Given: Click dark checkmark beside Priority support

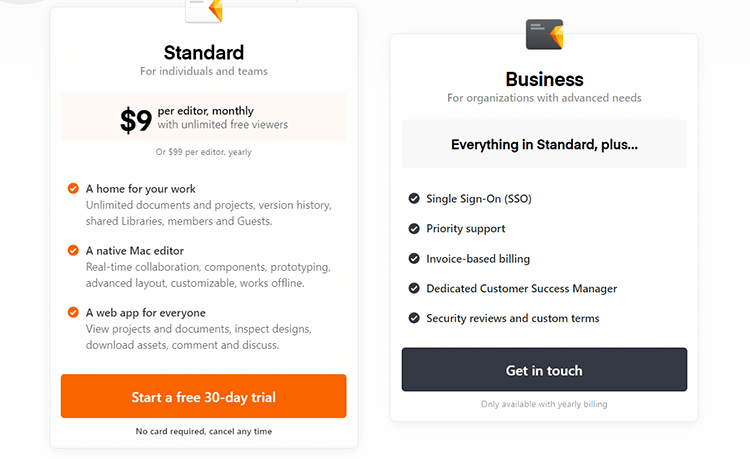Looking at the screenshot, I should click(414, 228).
